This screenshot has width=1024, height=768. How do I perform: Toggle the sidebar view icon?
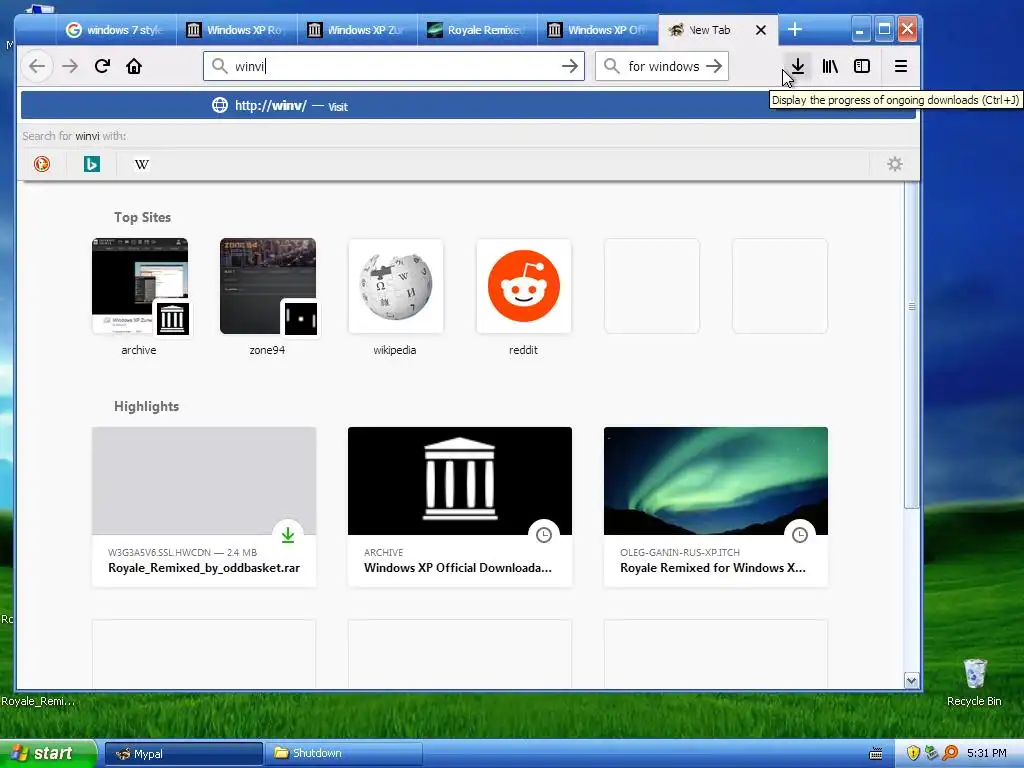[862, 66]
